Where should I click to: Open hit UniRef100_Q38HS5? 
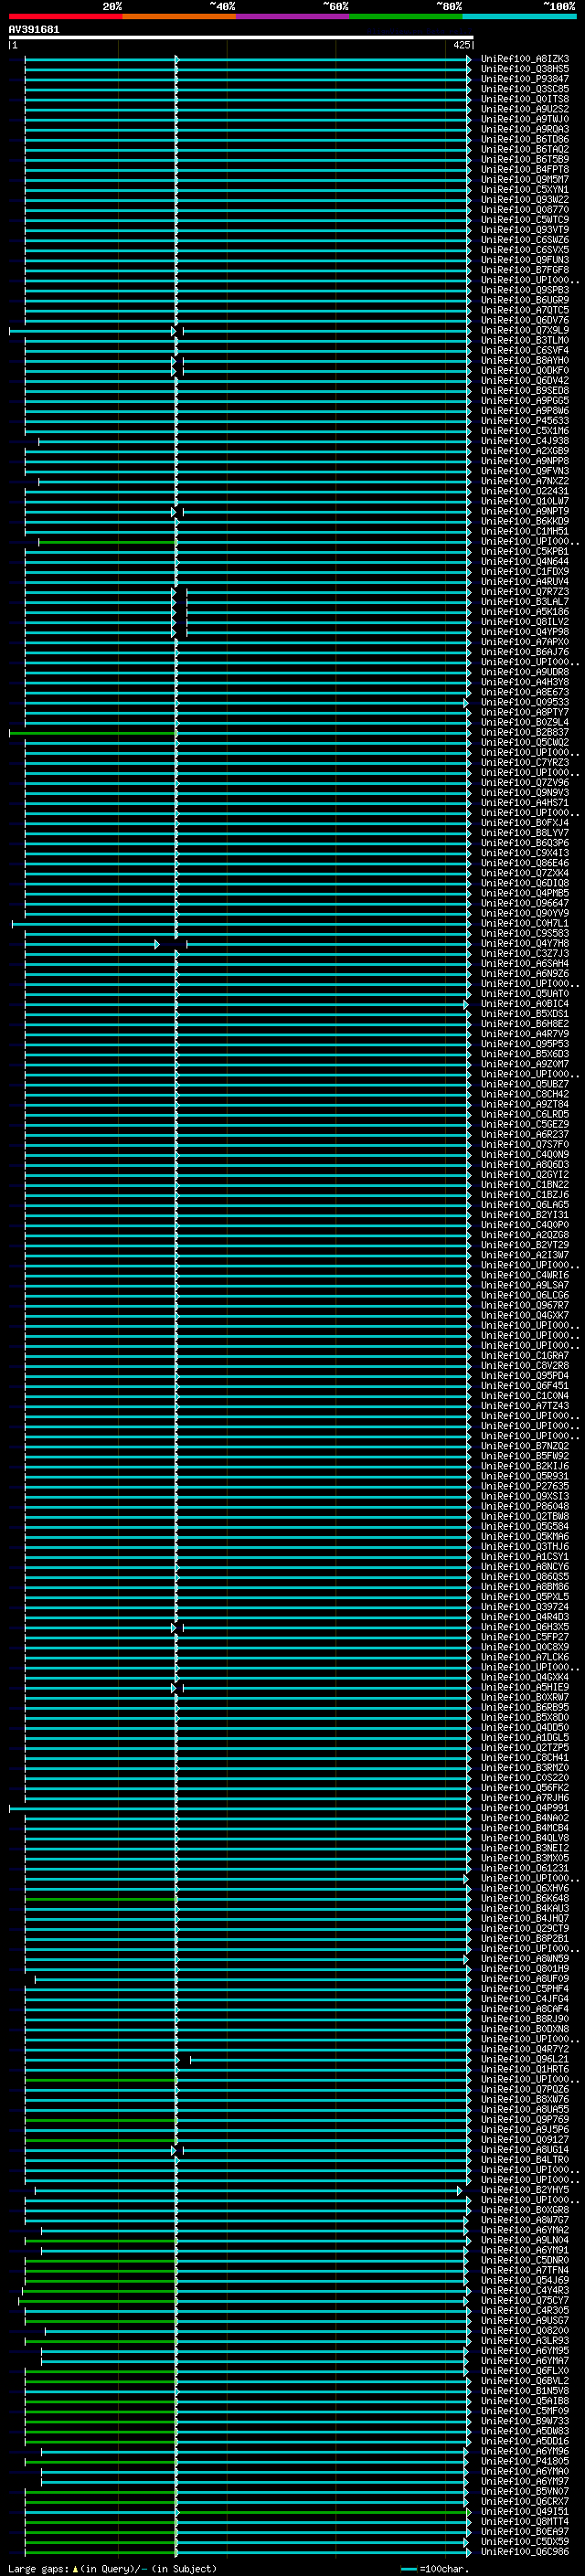525,69
